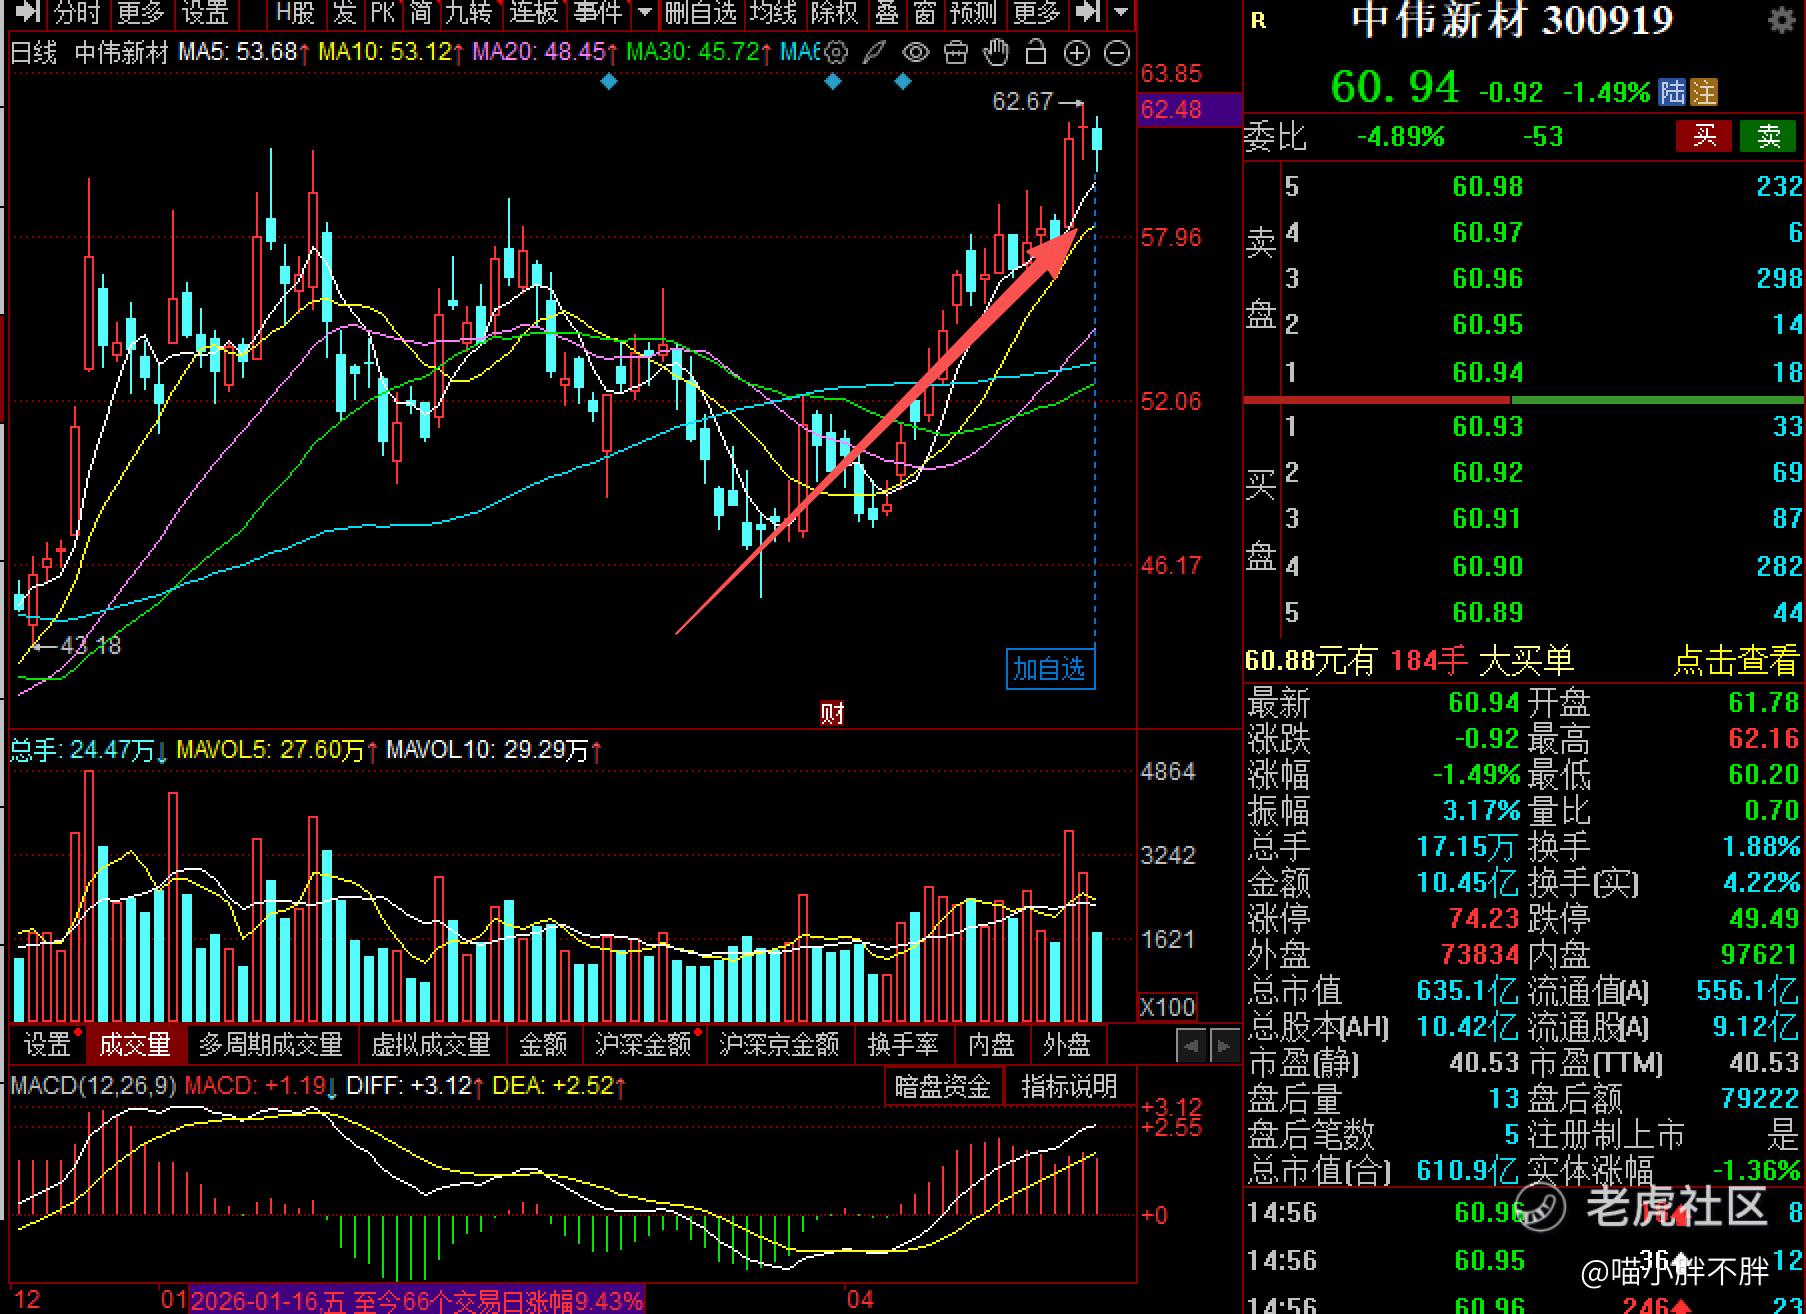Select the drawing pen tool icon
The width and height of the screenshot is (1806, 1314).
point(875,52)
